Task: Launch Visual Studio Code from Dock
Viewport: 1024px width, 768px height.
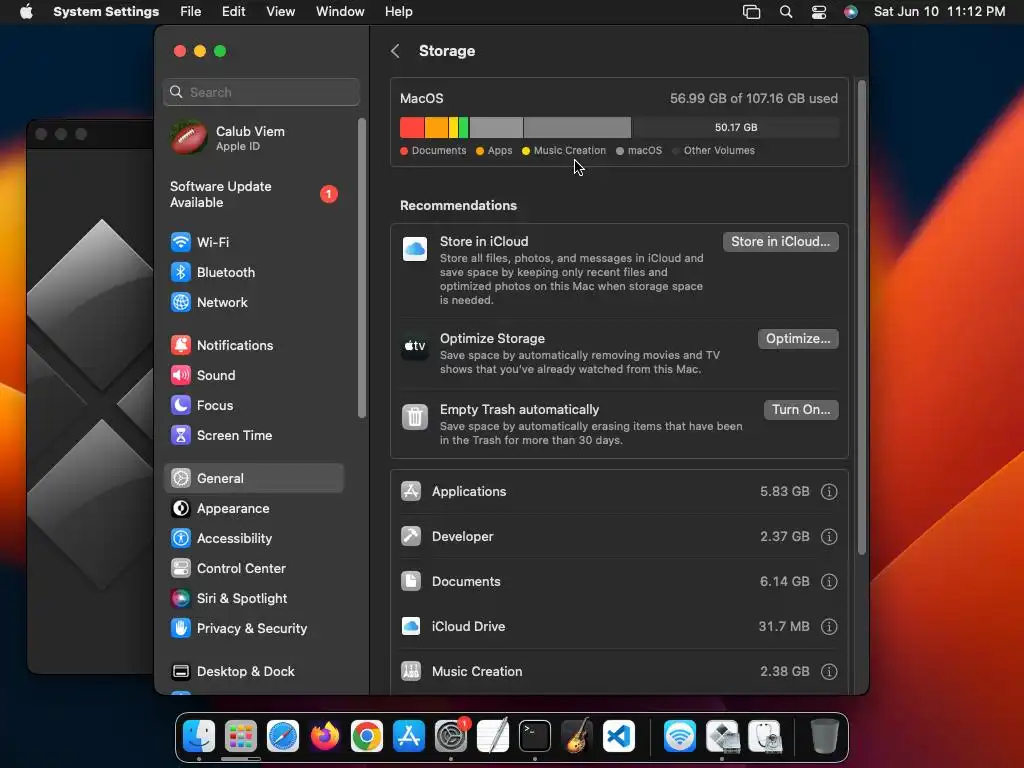Action: [x=619, y=737]
